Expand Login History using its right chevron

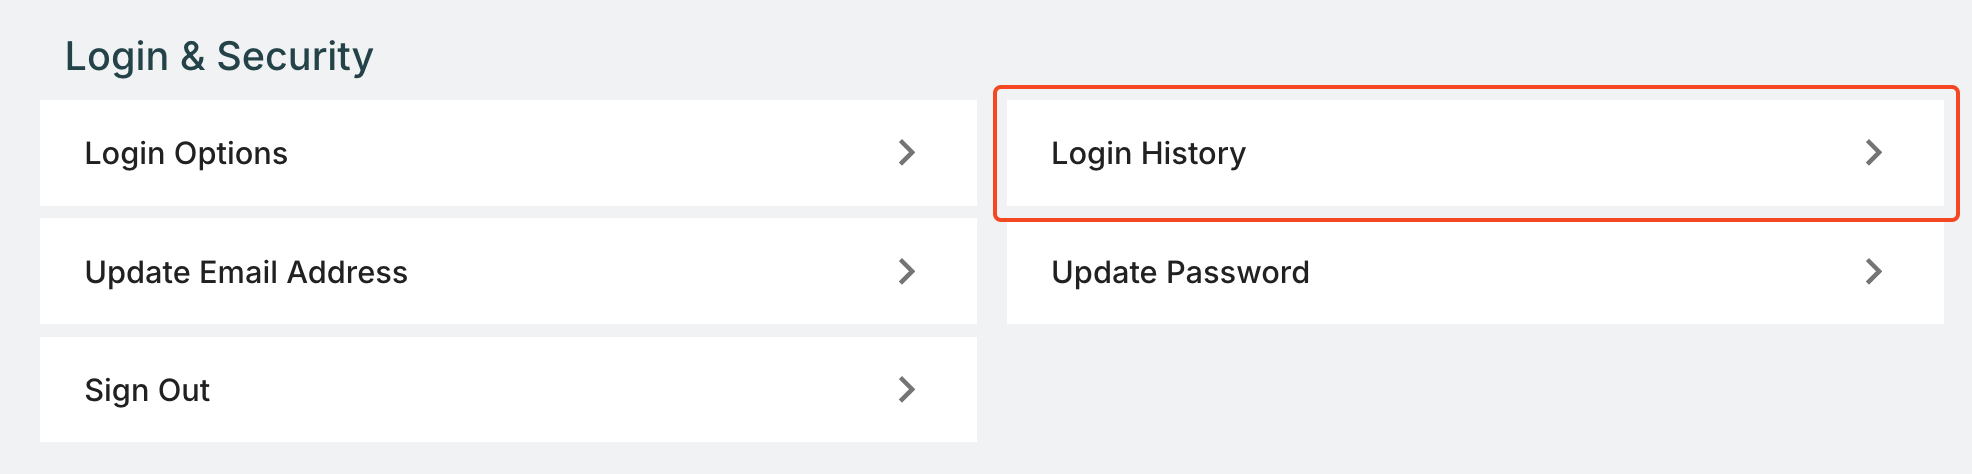(x=1873, y=152)
